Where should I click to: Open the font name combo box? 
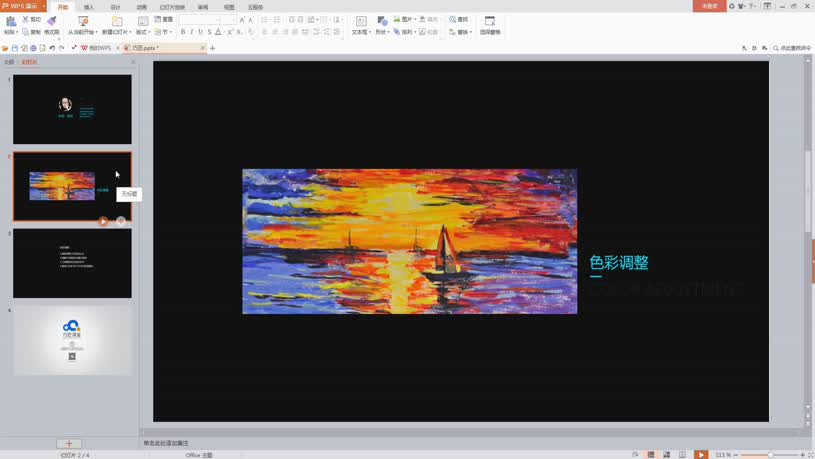click(x=200, y=19)
